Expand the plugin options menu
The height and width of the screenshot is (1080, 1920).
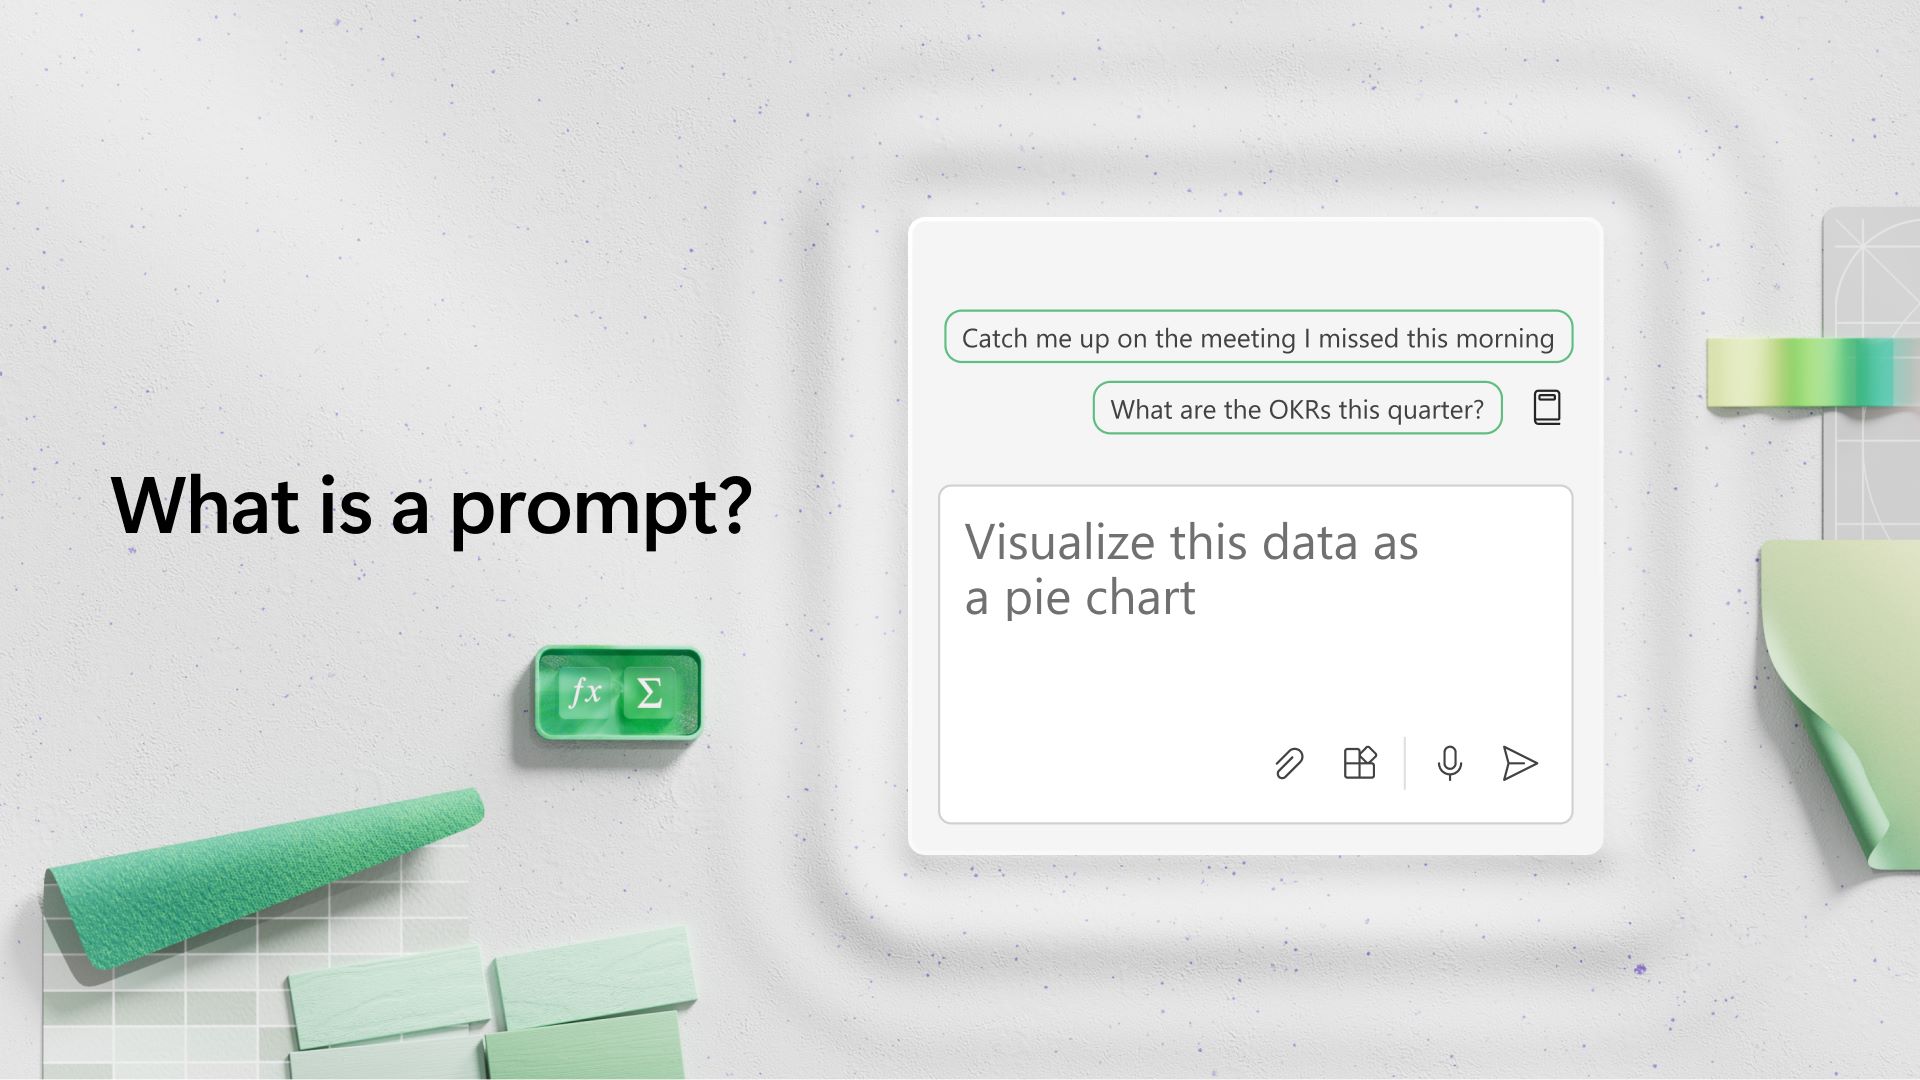[1361, 762]
